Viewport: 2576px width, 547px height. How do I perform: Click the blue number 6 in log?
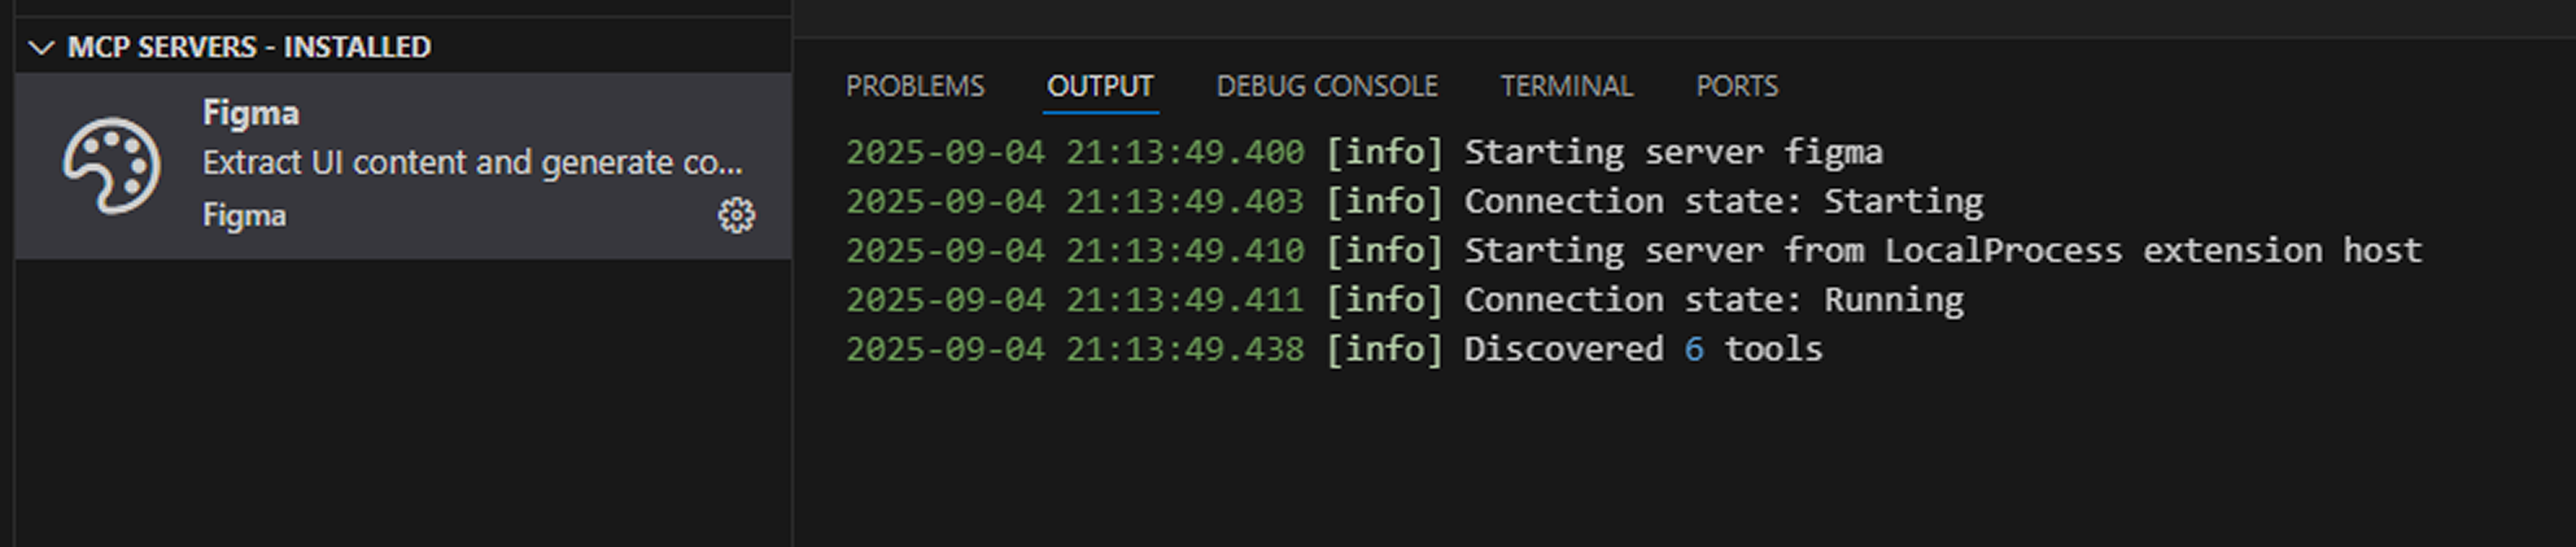pyautogui.click(x=1693, y=349)
